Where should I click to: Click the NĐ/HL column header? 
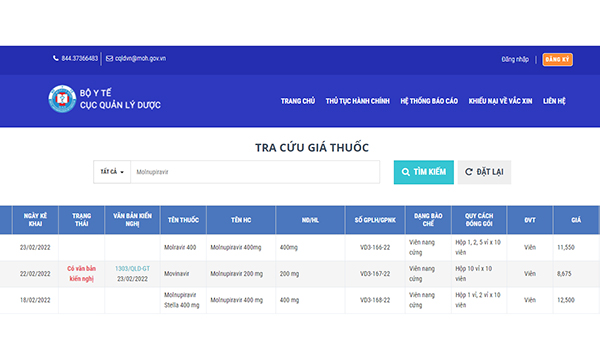click(x=310, y=220)
